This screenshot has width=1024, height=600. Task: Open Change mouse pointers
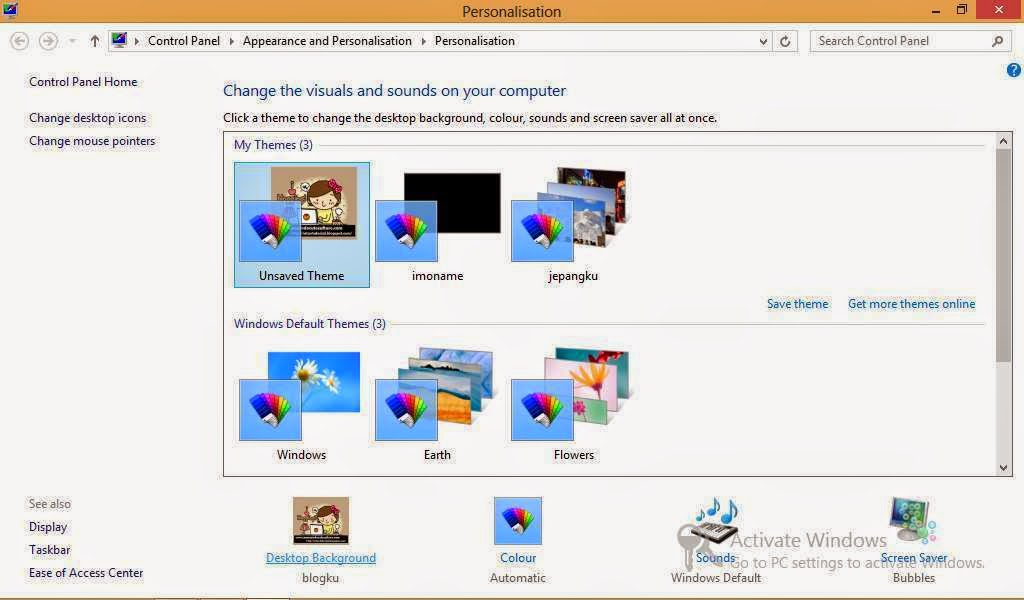pyautogui.click(x=92, y=141)
